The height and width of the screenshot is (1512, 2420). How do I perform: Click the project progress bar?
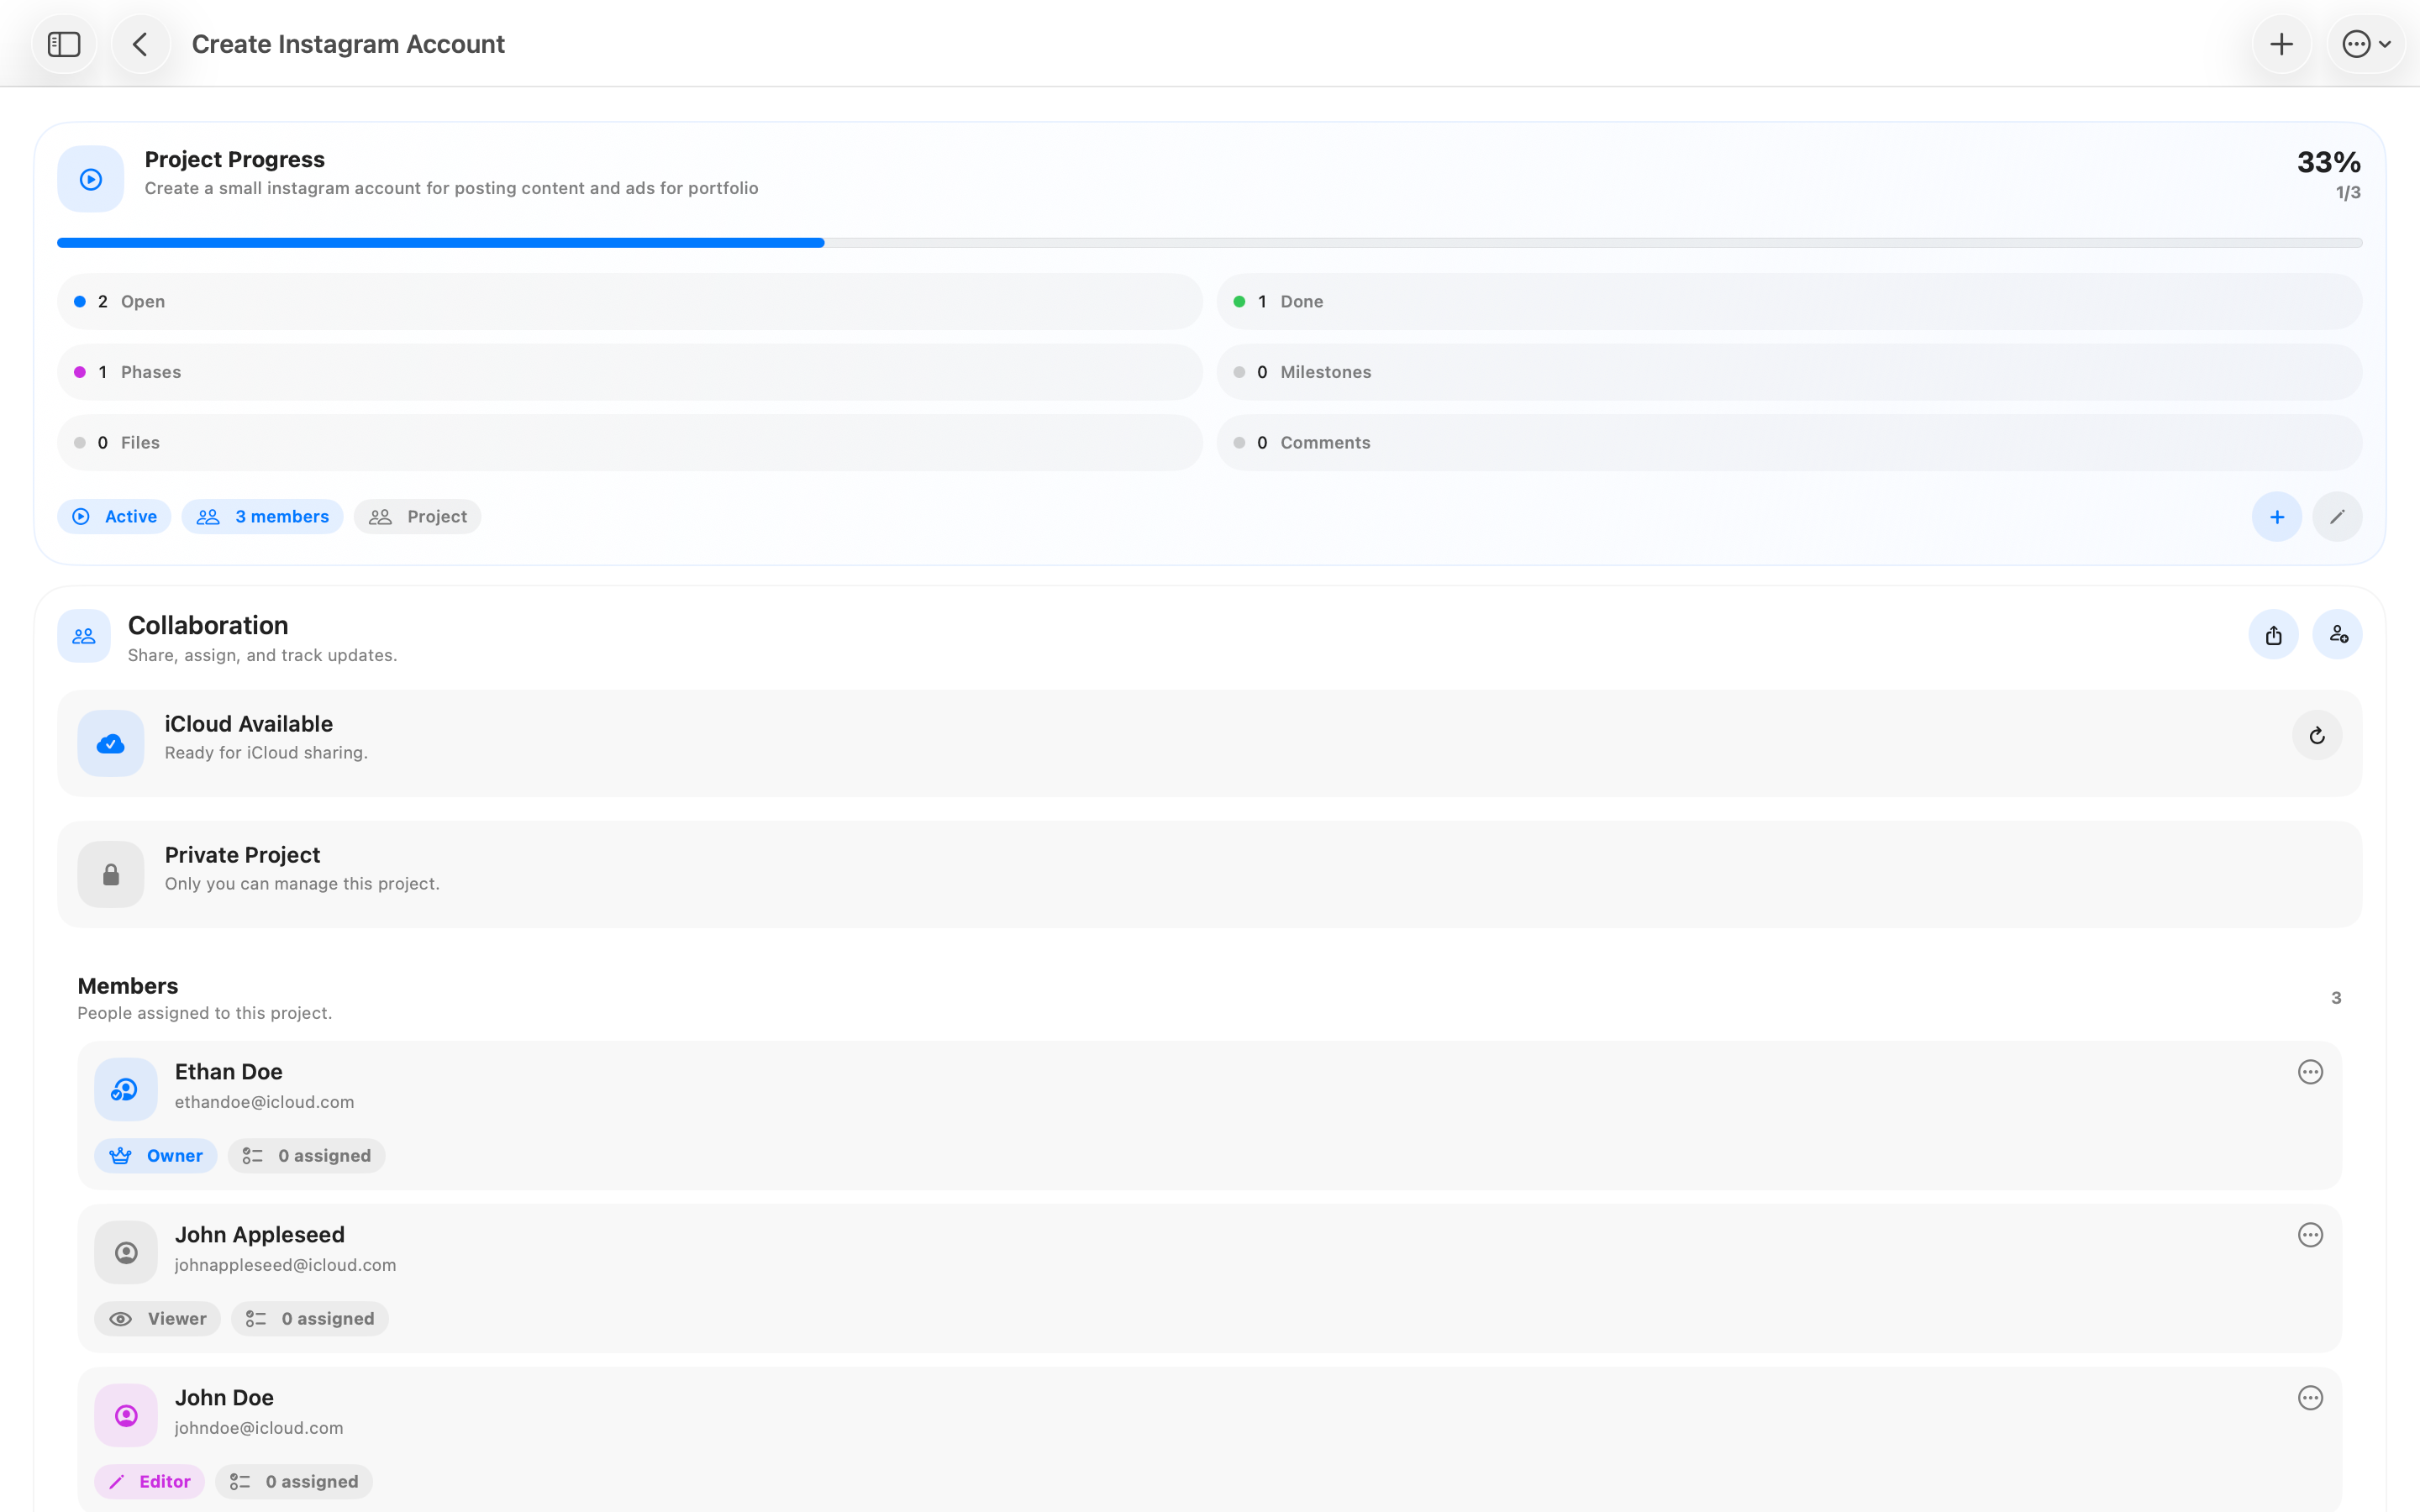coord(1210,243)
